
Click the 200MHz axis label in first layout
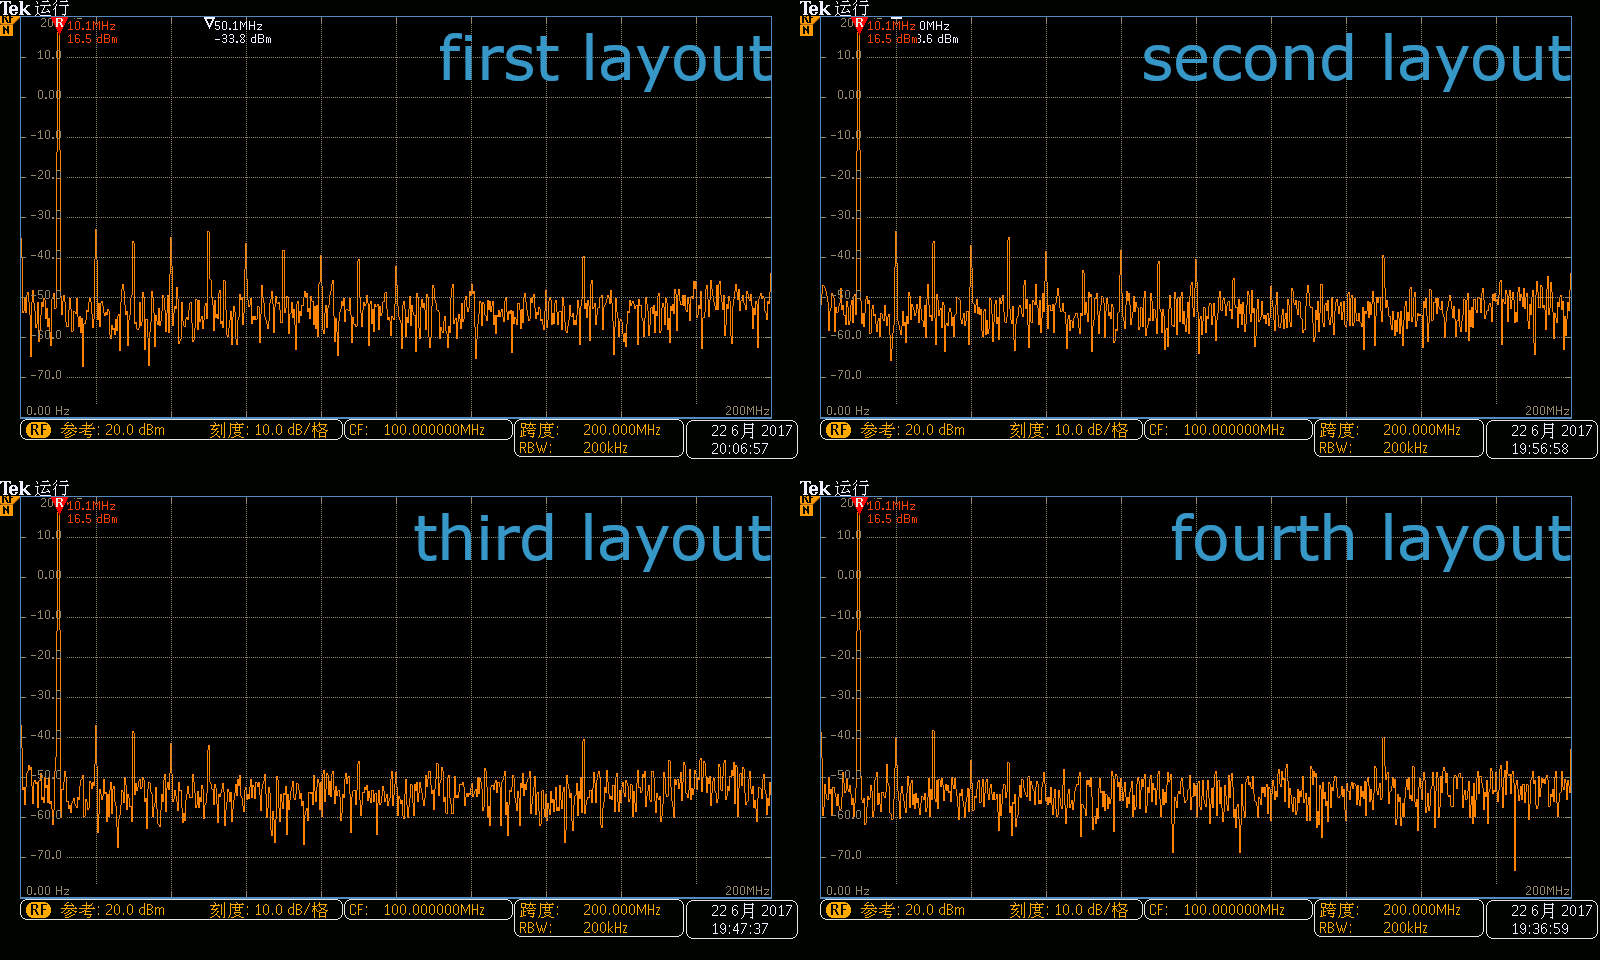click(747, 411)
